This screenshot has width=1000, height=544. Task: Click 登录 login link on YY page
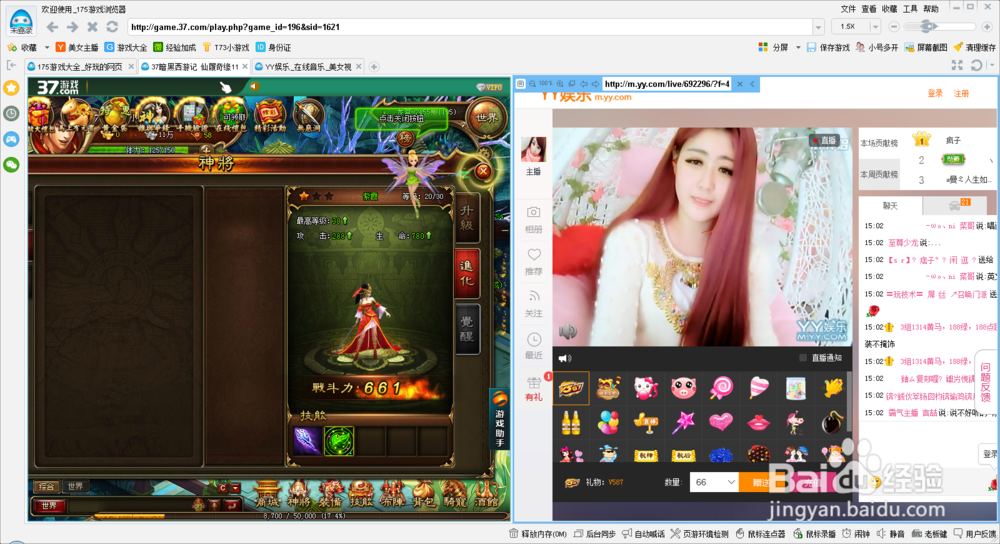935,94
